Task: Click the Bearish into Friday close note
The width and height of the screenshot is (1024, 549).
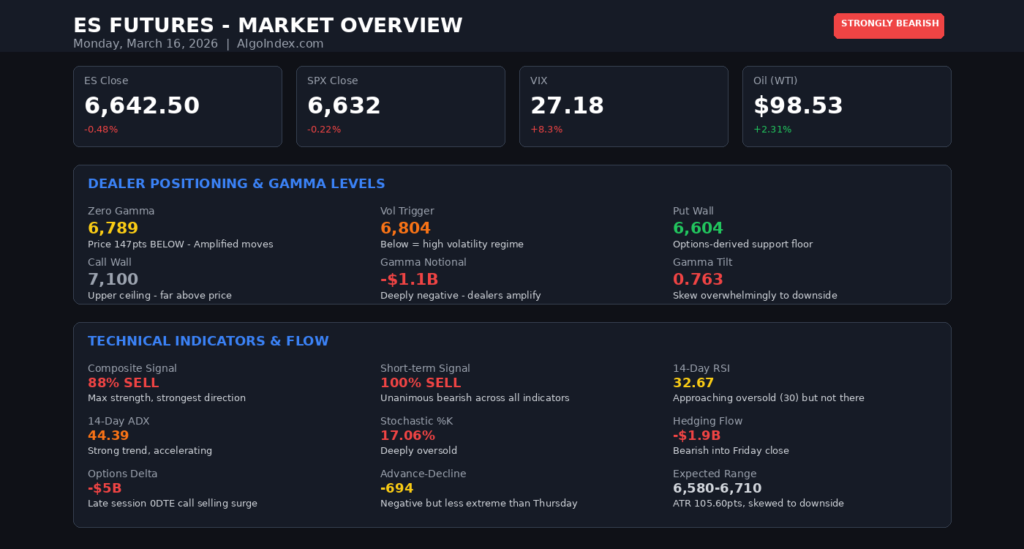Action: (731, 450)
